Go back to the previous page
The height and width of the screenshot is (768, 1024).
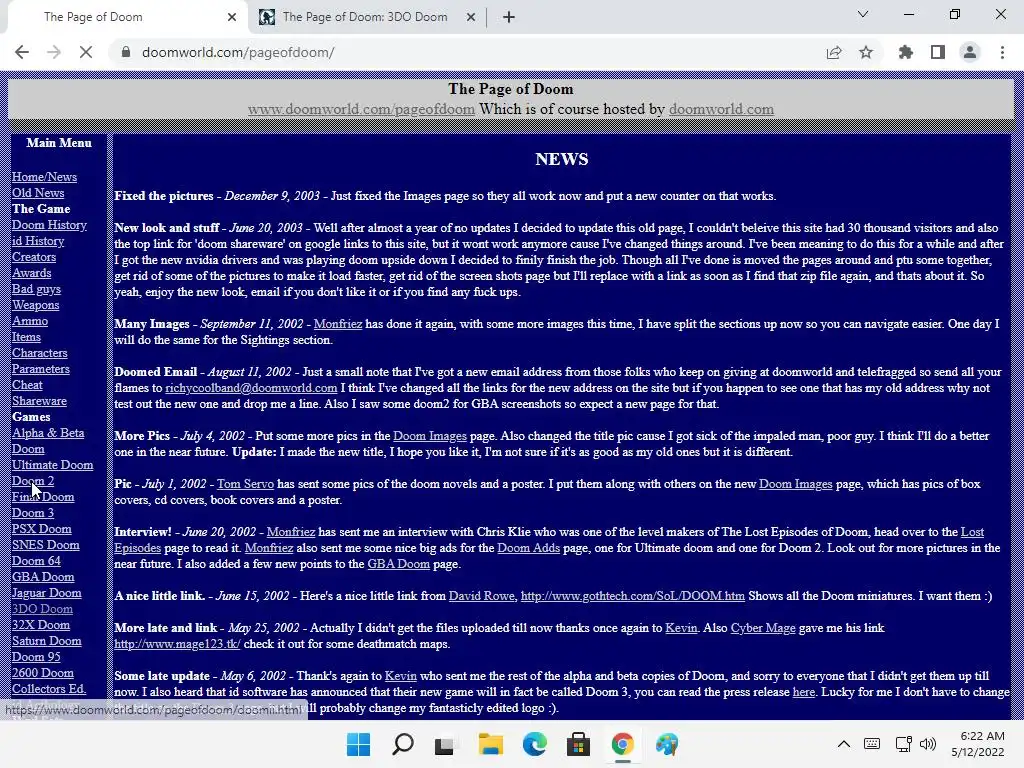pyautogui.click(x=22, y=52)
